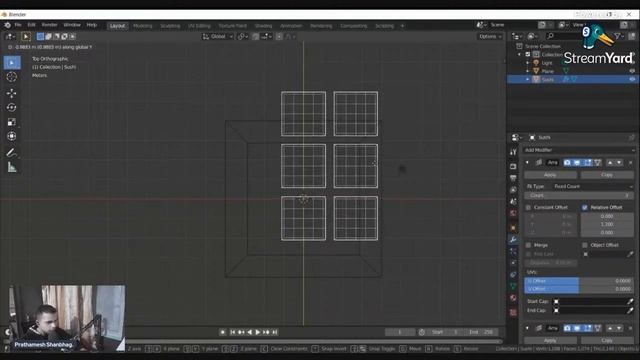Open the viewport Options dropdown

(490, 37)
